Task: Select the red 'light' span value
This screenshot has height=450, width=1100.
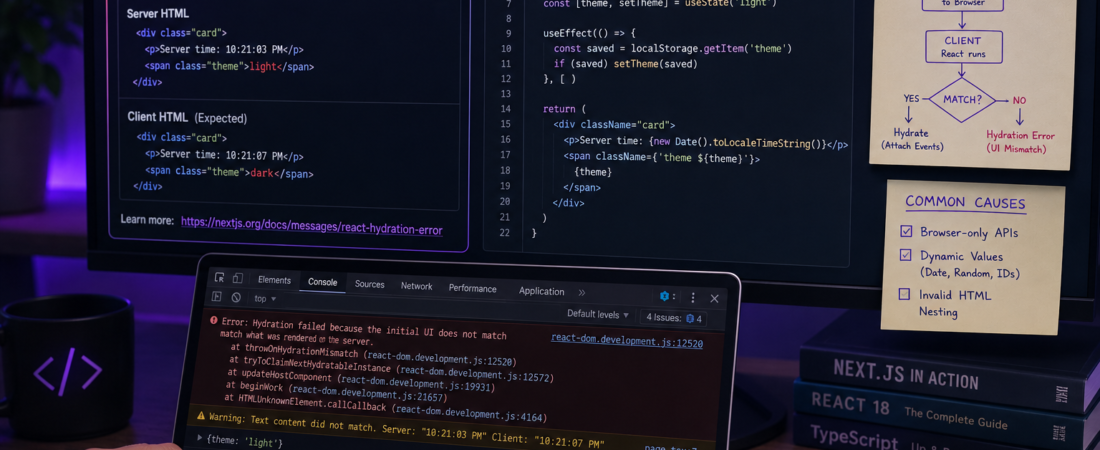Action: click(263, 67)
